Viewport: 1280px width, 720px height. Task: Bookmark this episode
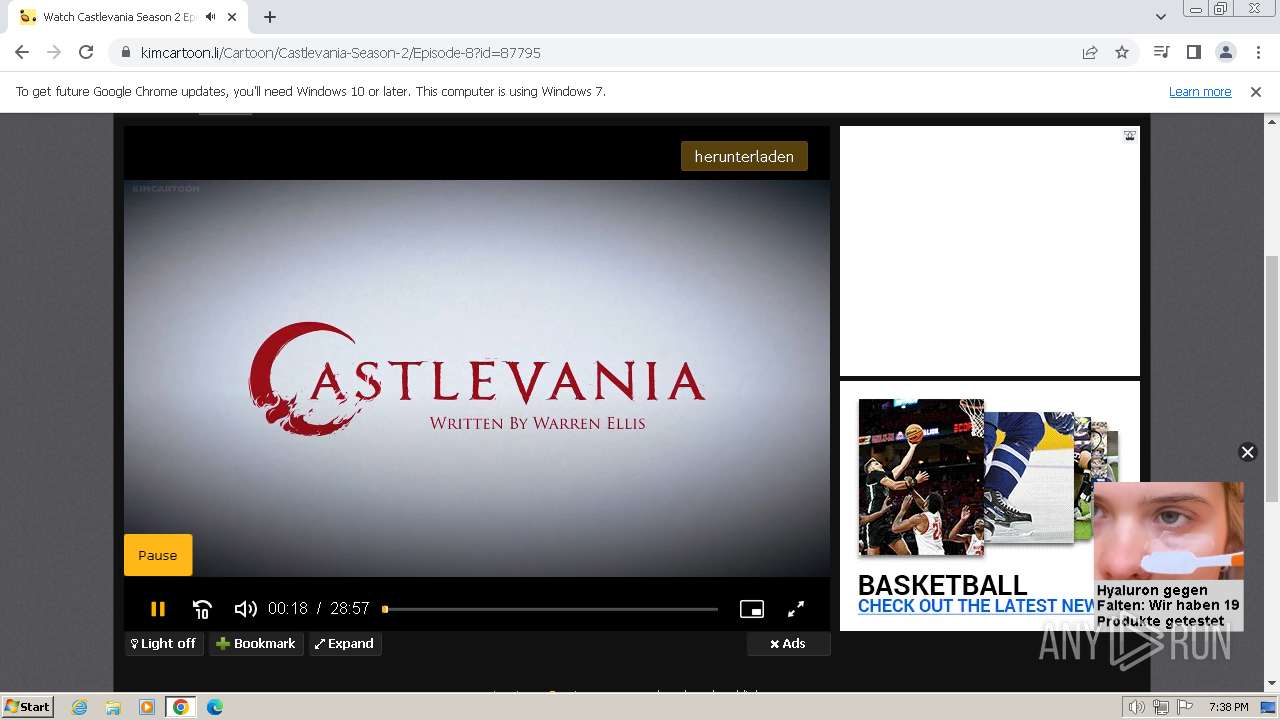click(x=256, y=644)
